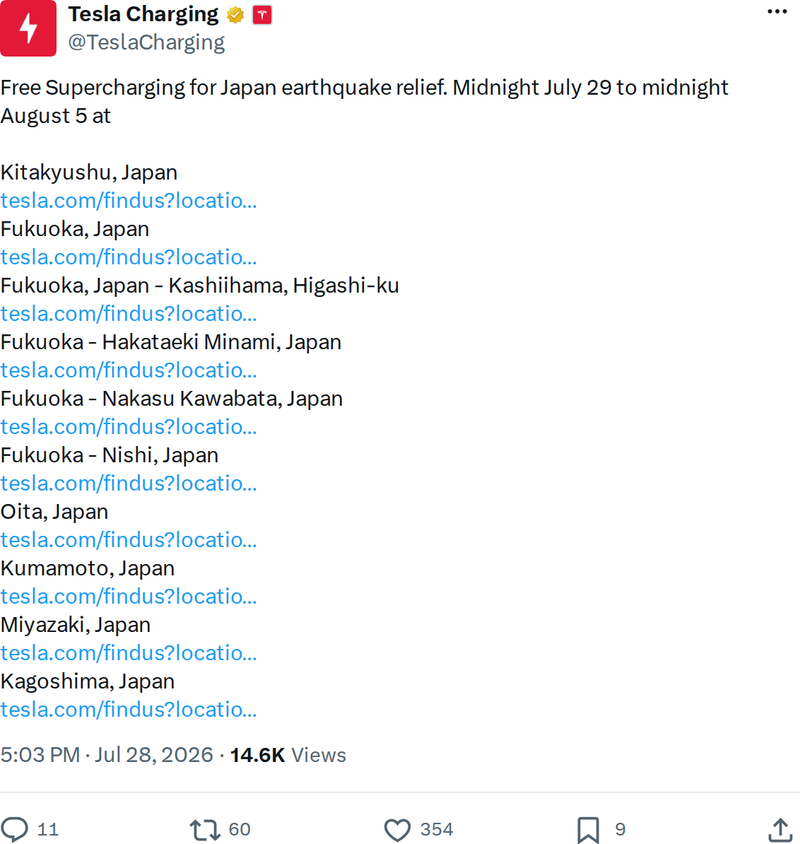Open the Kumamoto, Japan Tesla link
Viewport: 800px width, 844px height.
[x=129, y=596]
